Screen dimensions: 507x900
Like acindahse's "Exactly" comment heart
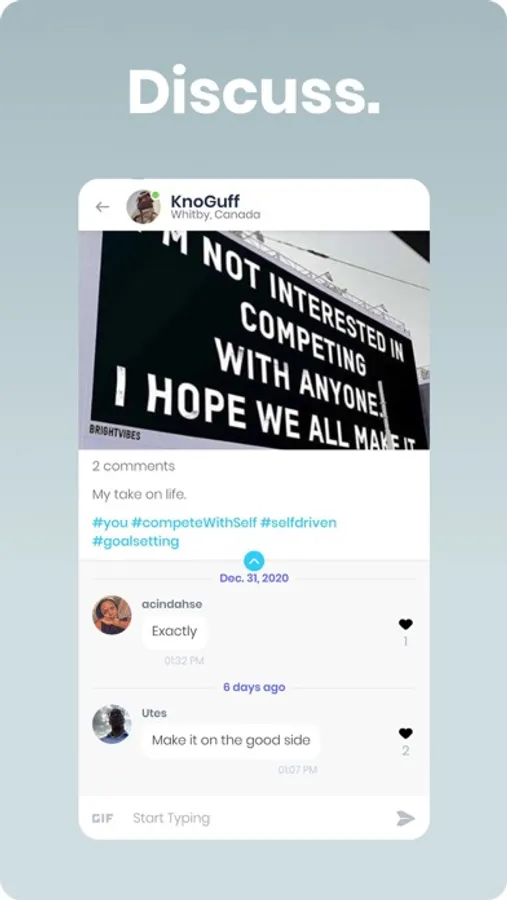(x=406, y=624)
